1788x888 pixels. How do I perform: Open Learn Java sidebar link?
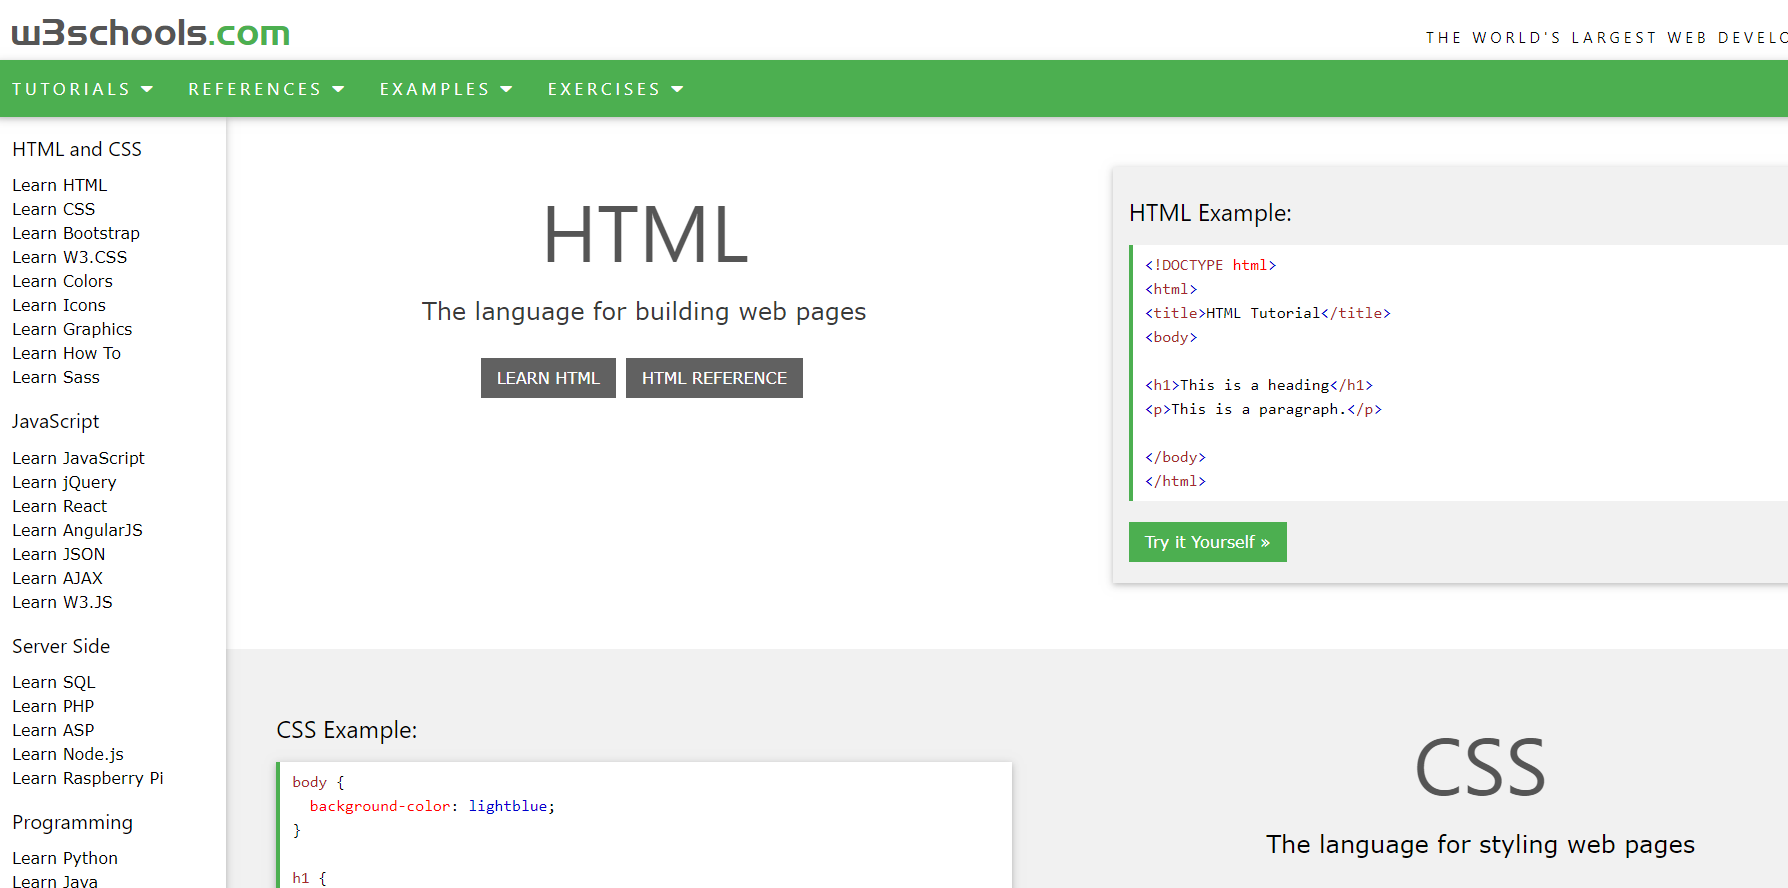click(x=55, y=880)
